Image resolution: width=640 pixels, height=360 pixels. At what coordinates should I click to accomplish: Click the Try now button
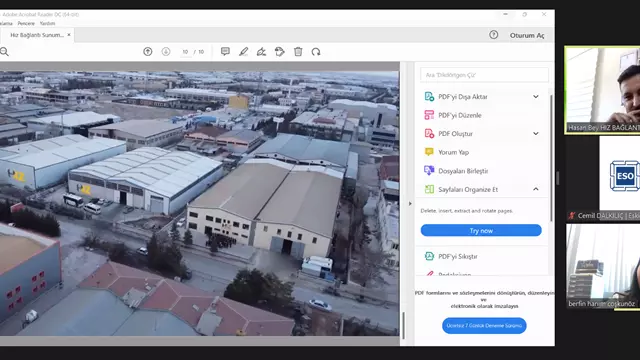481,230
